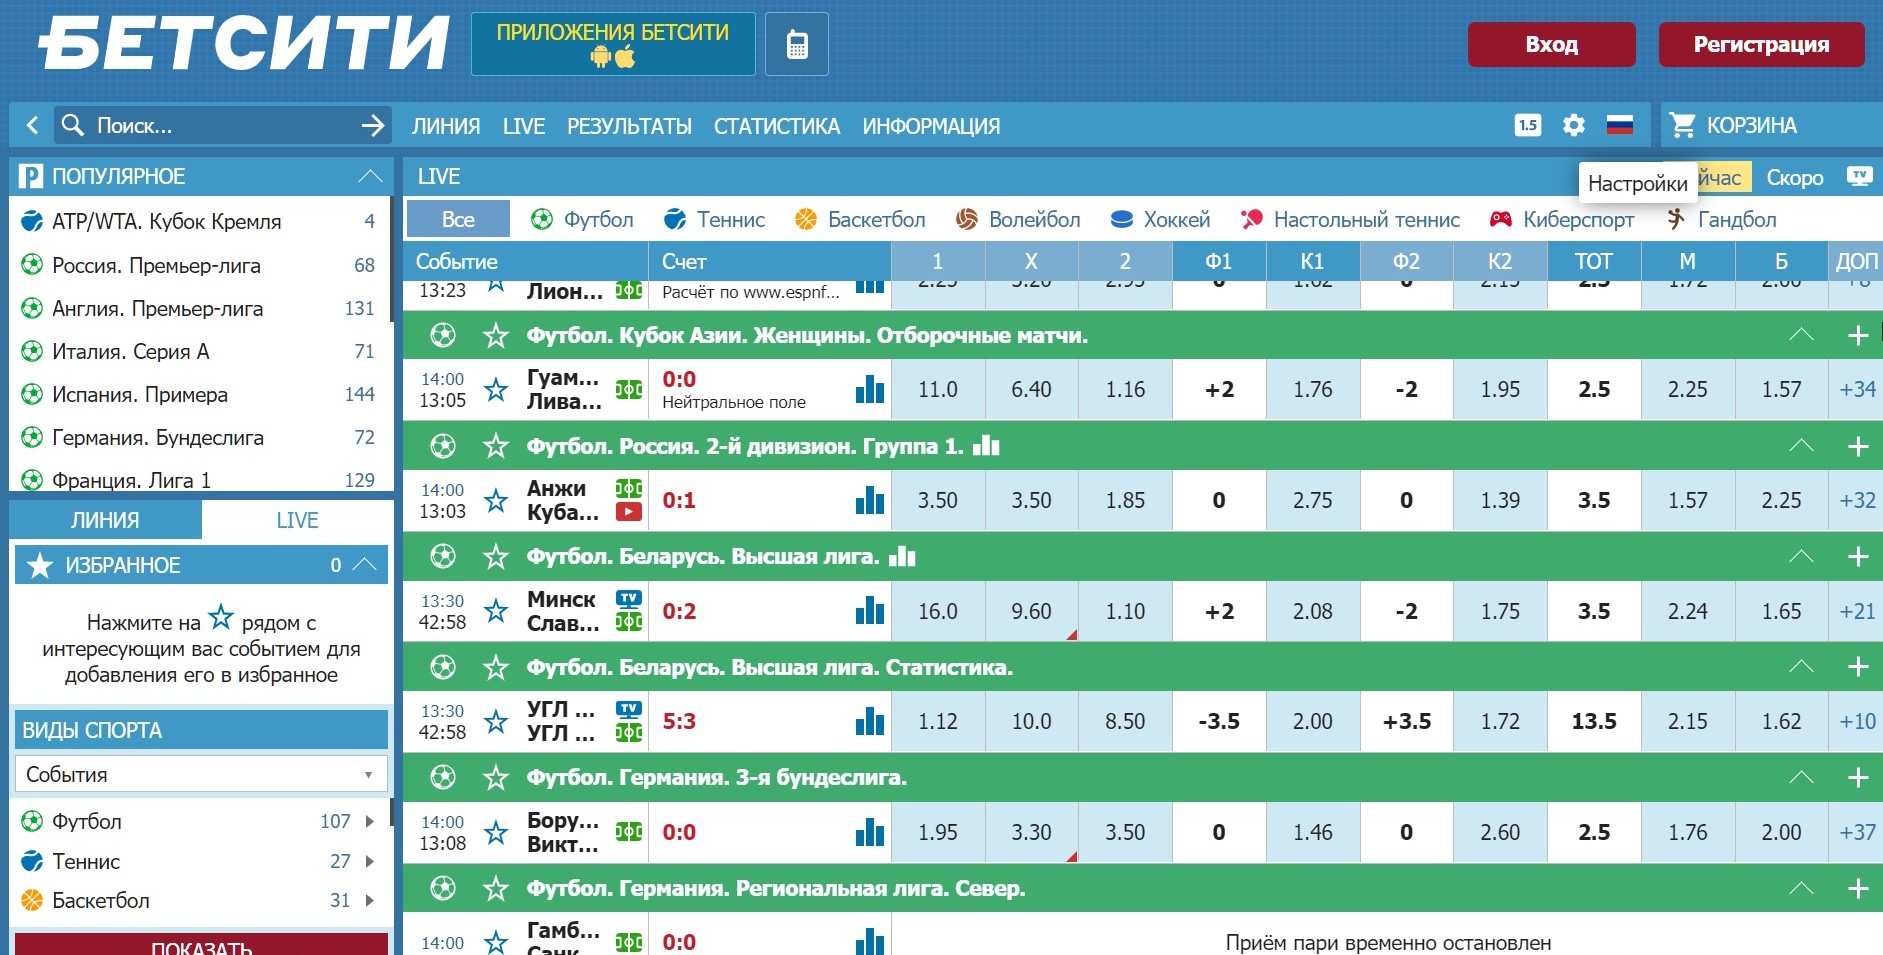Screen dimensions: 1883x955
Task: Open the mobile version phone icon
Action: point(797,44)
